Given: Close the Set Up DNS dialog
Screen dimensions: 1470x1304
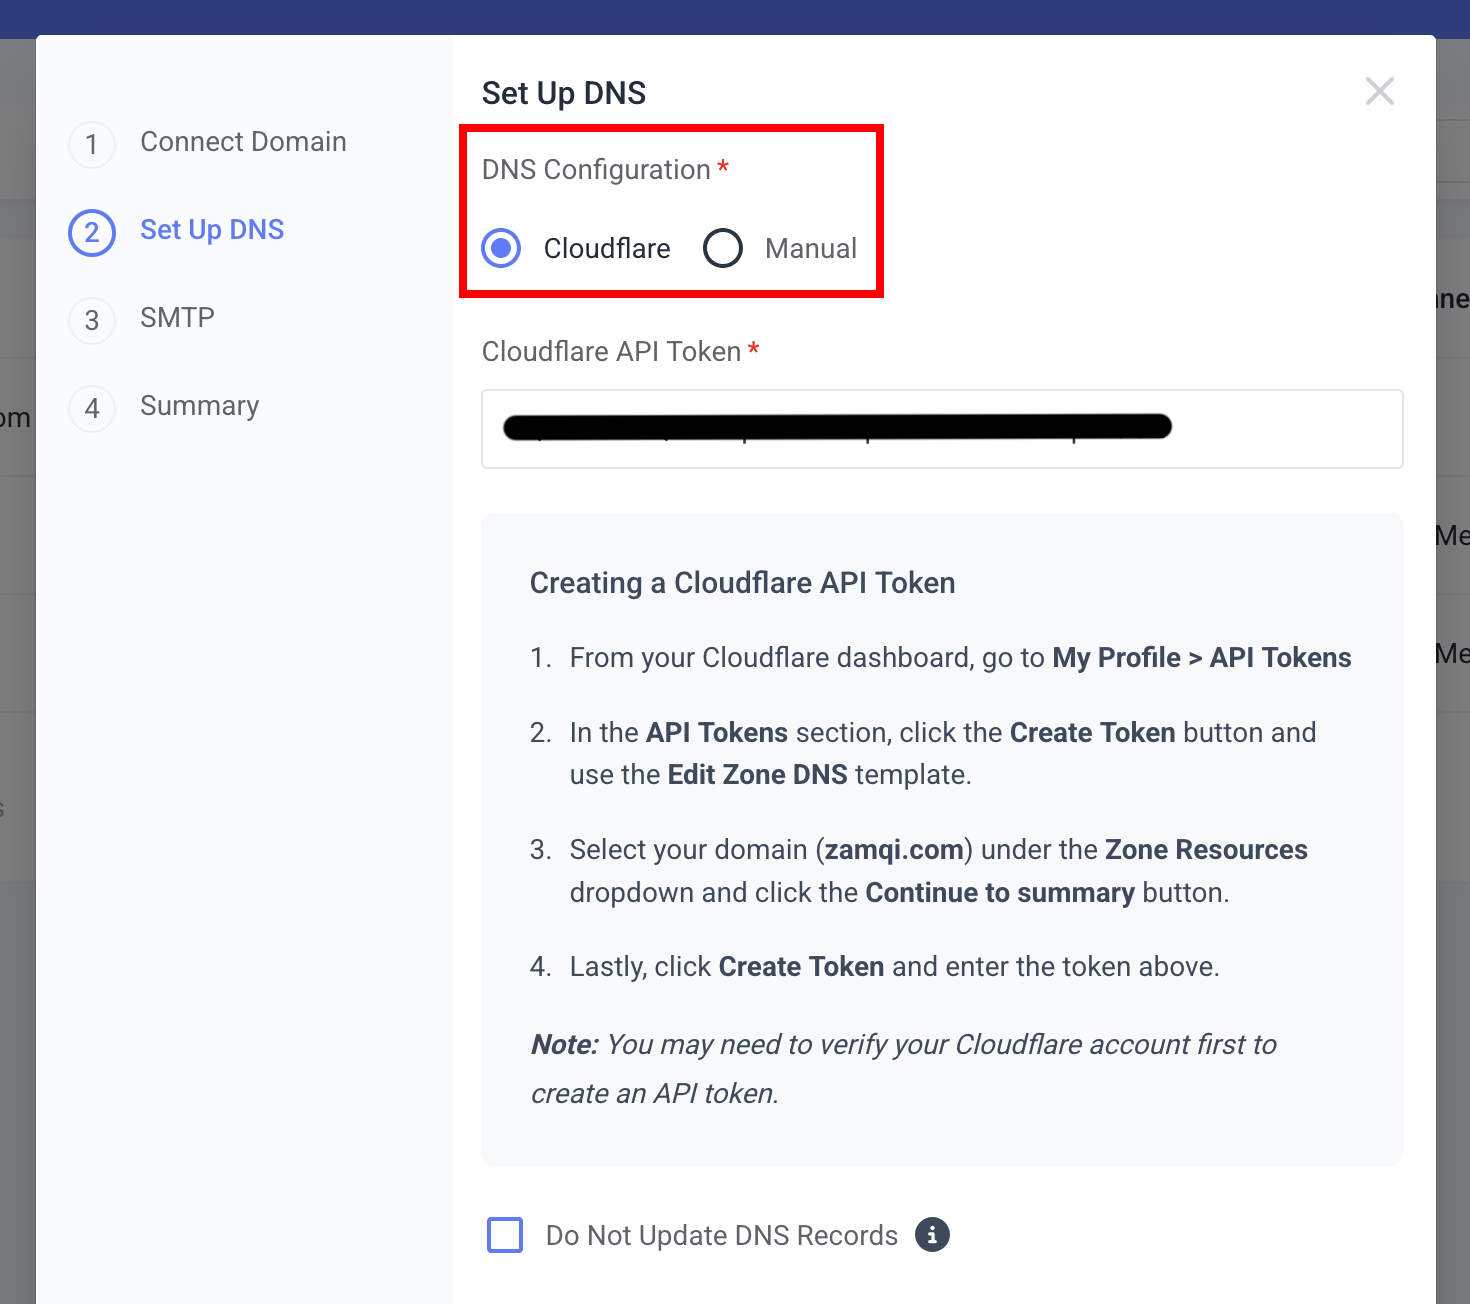Looking at the screenshot, I should coord(1380,91).
